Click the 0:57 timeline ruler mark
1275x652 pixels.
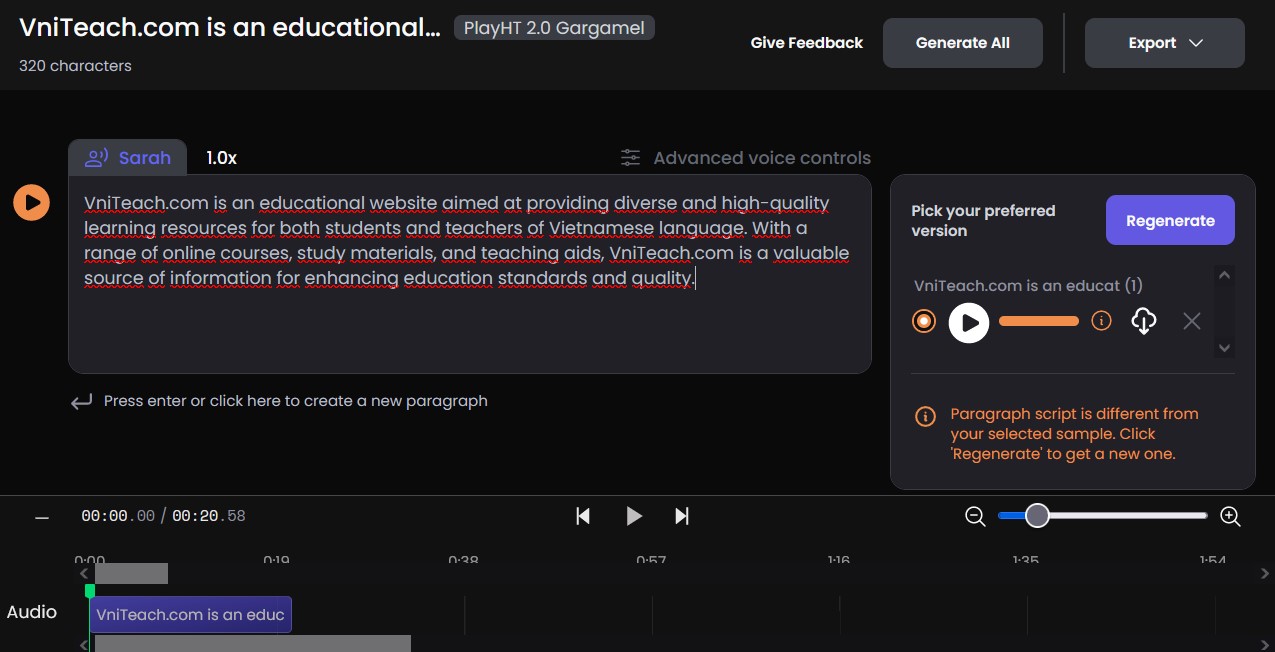click(x=651, y=560)
